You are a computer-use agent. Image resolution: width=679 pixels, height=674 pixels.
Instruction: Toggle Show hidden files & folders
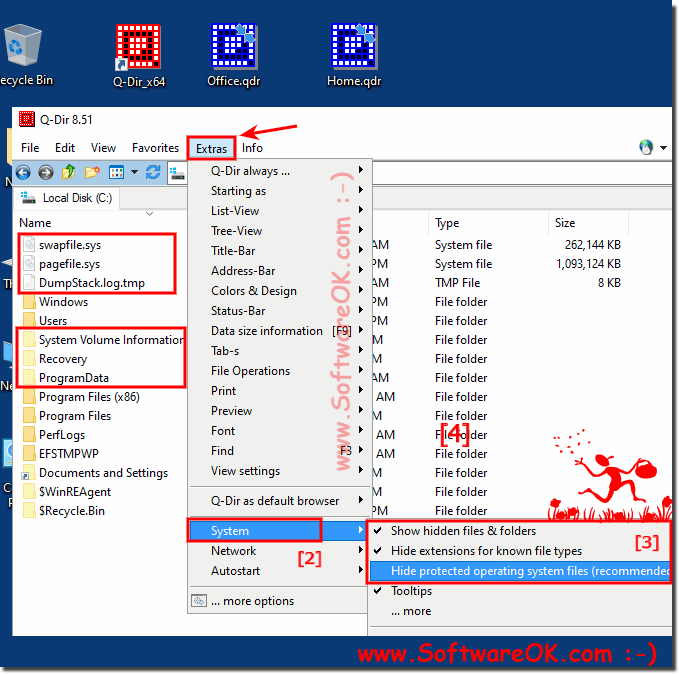tap(463, 531)
